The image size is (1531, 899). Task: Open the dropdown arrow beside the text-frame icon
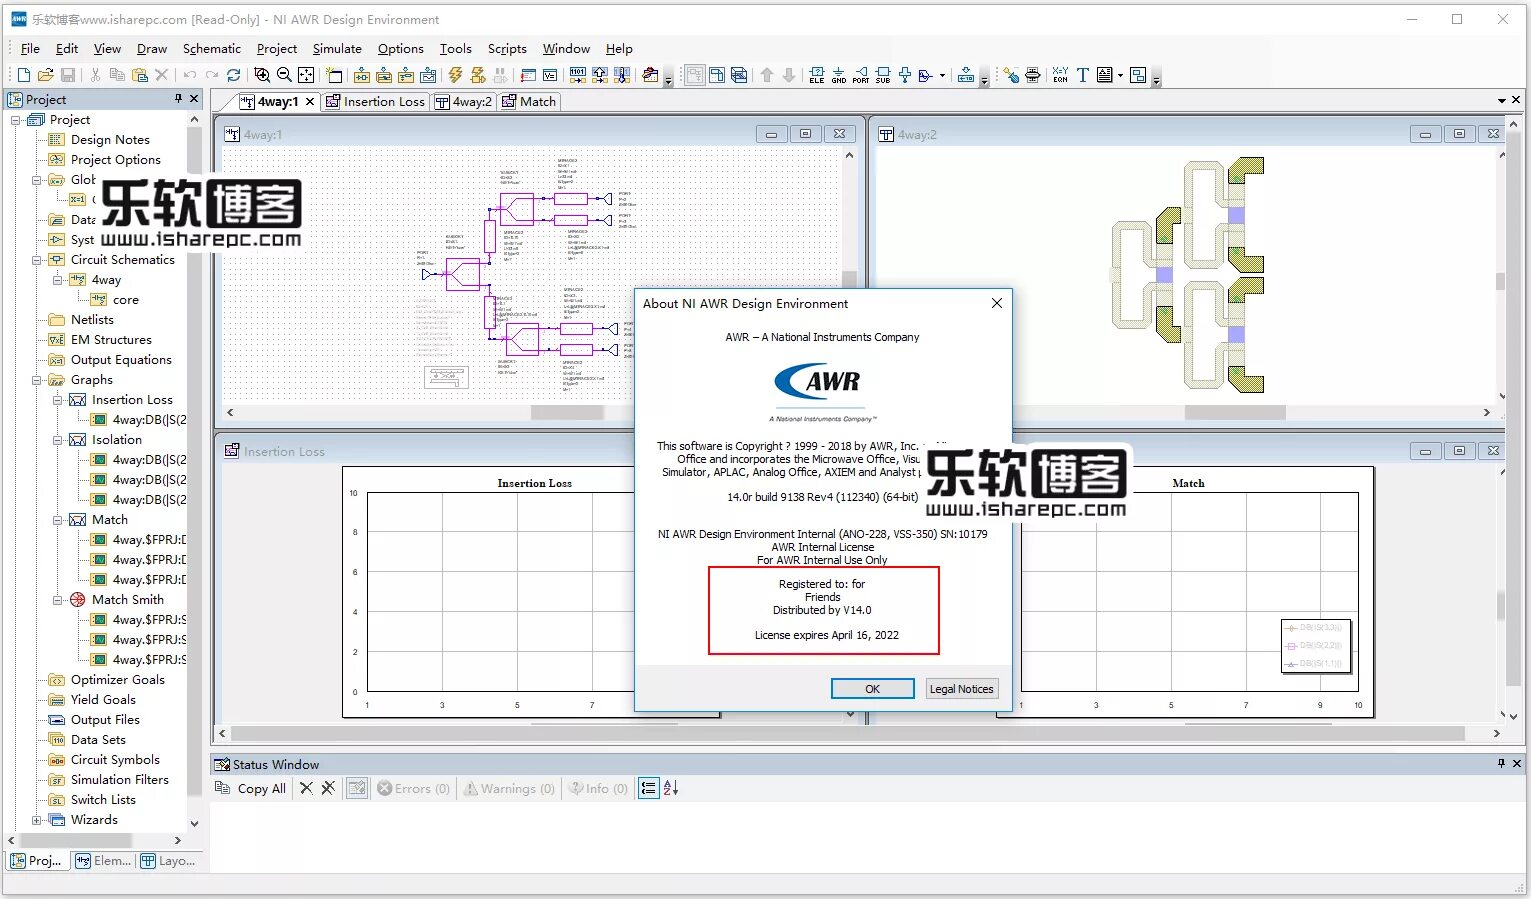pos(1120,75)
